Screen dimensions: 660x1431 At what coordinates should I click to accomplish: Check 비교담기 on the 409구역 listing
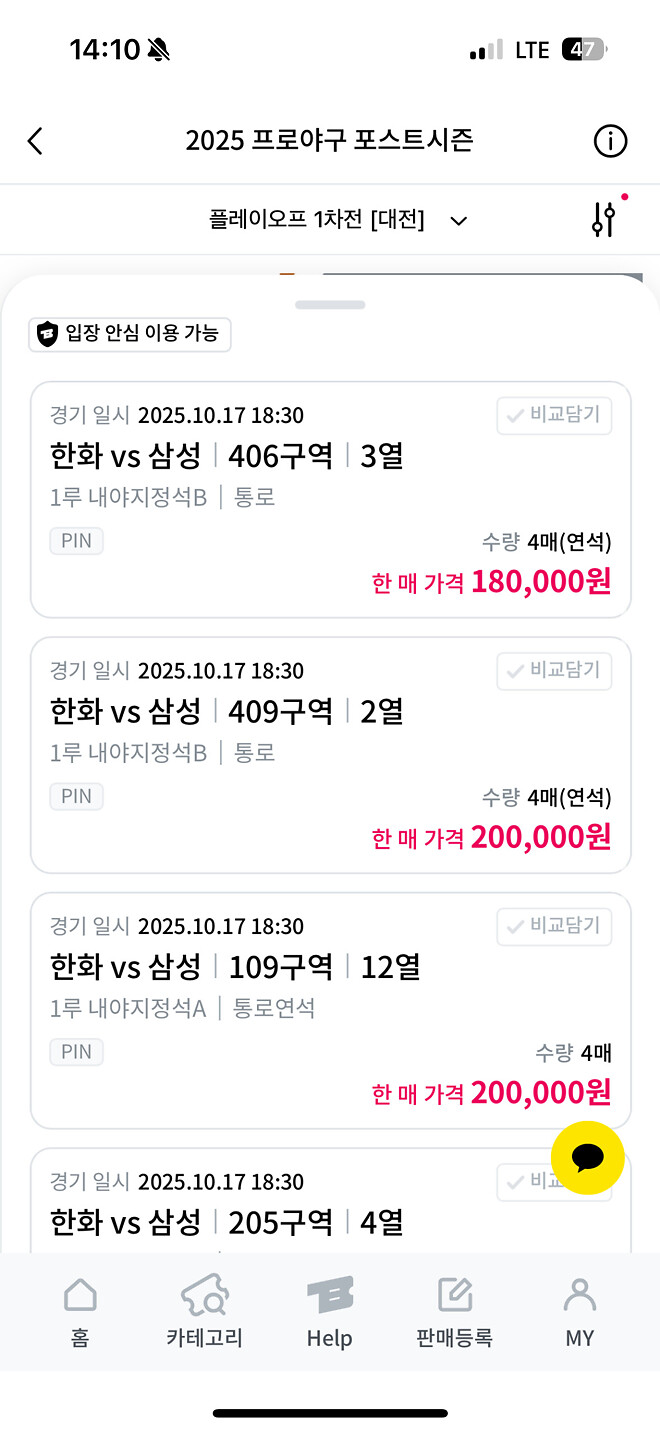point(554,671)
